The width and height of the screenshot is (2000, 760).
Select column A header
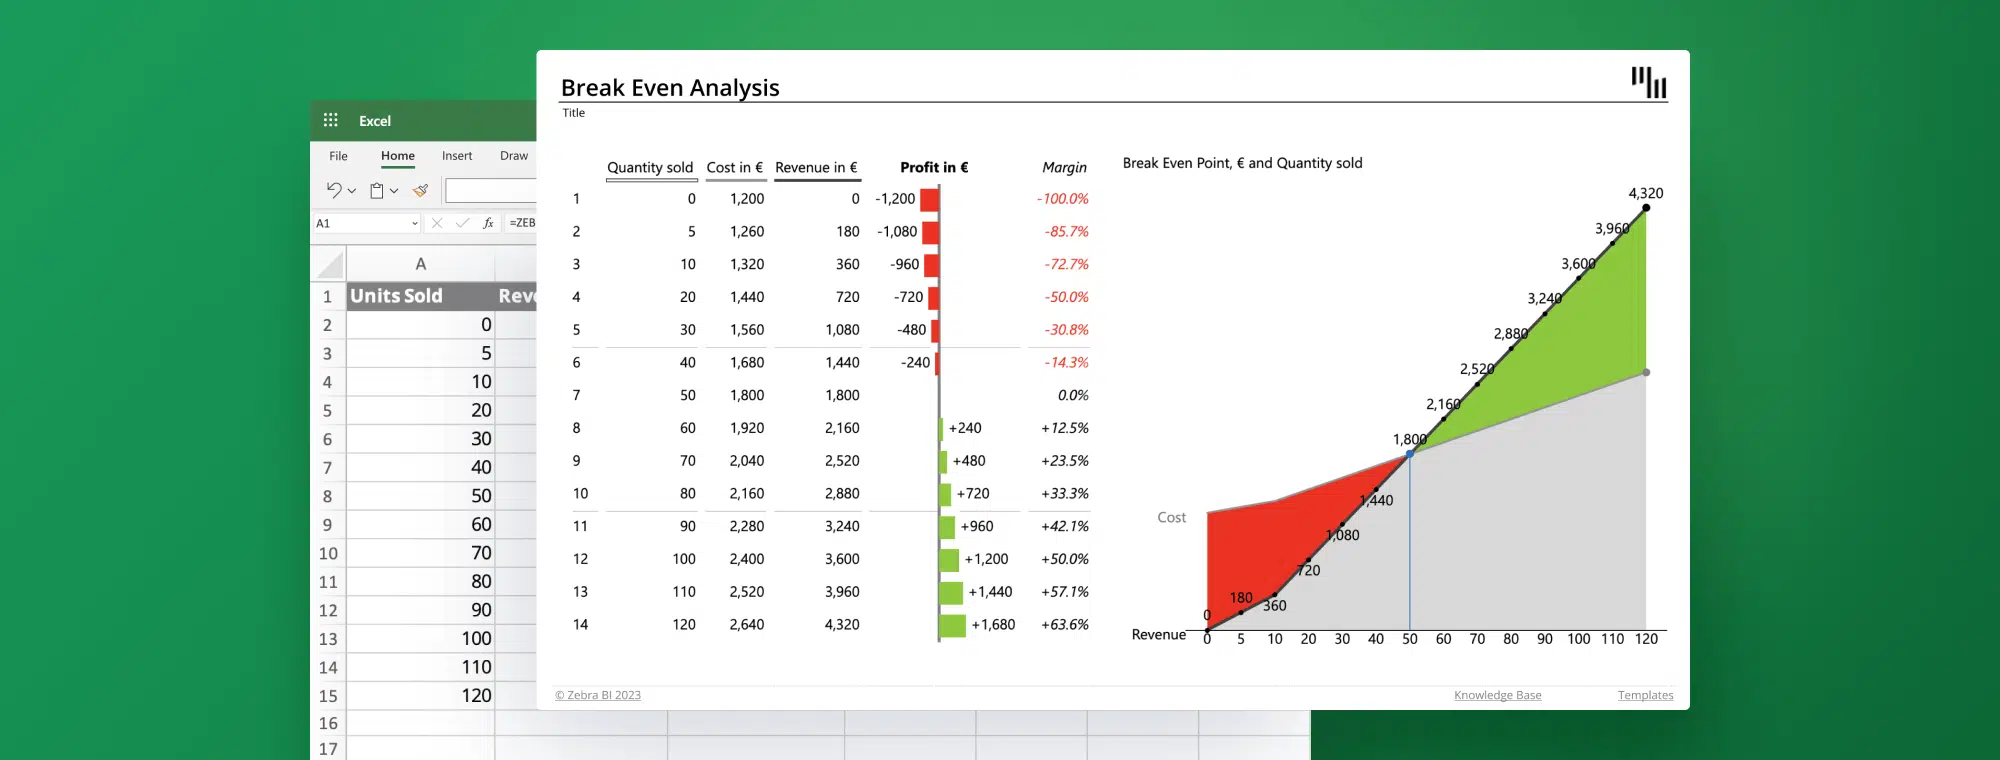coord(421,264)
